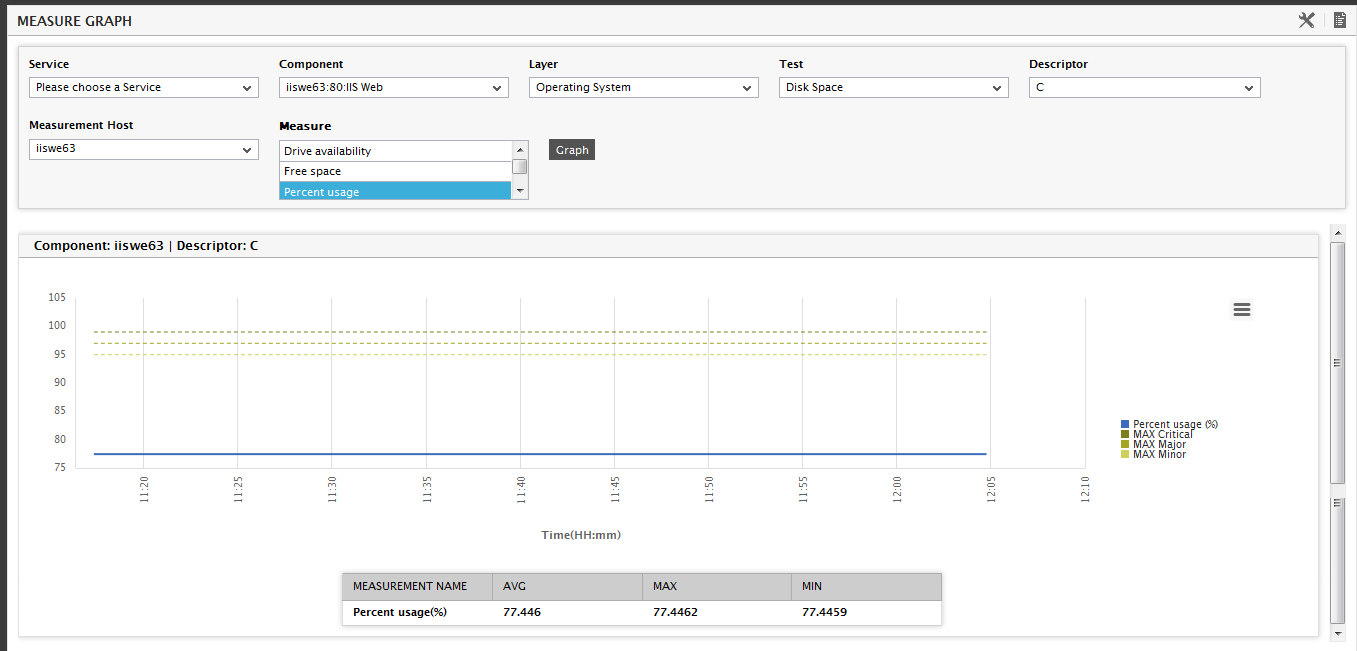Click the 12:00 time axis label
Viewport: 1357px width, 651px height.
(896, 489)
